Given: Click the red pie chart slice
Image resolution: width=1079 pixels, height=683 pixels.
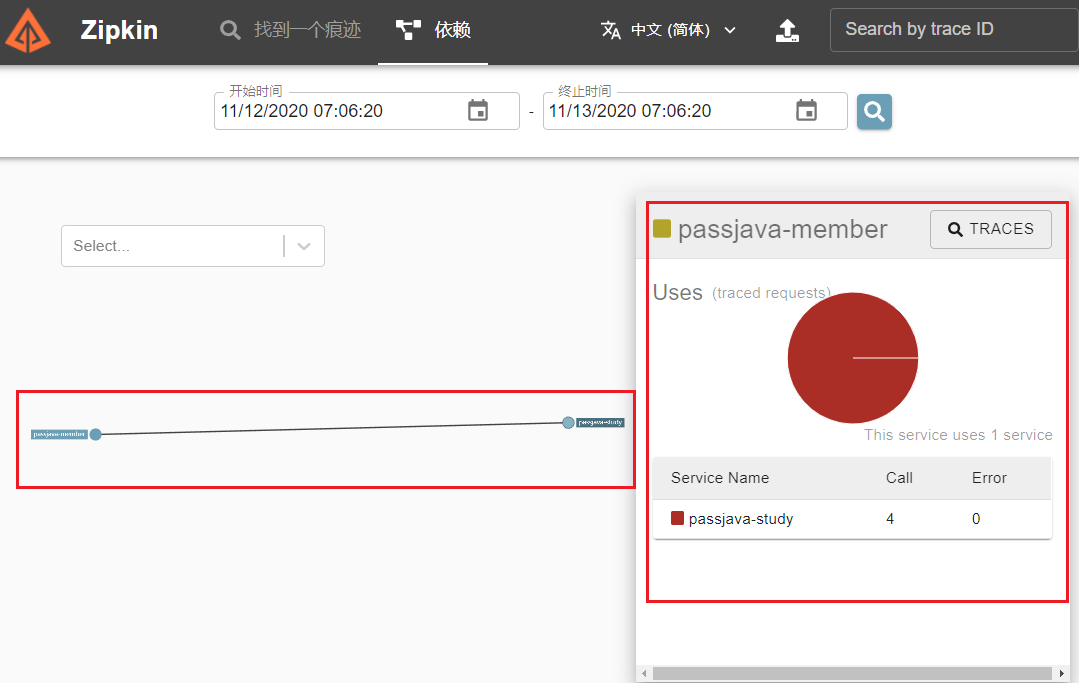Looking at the screenshot, I should [x=840, y=370].
